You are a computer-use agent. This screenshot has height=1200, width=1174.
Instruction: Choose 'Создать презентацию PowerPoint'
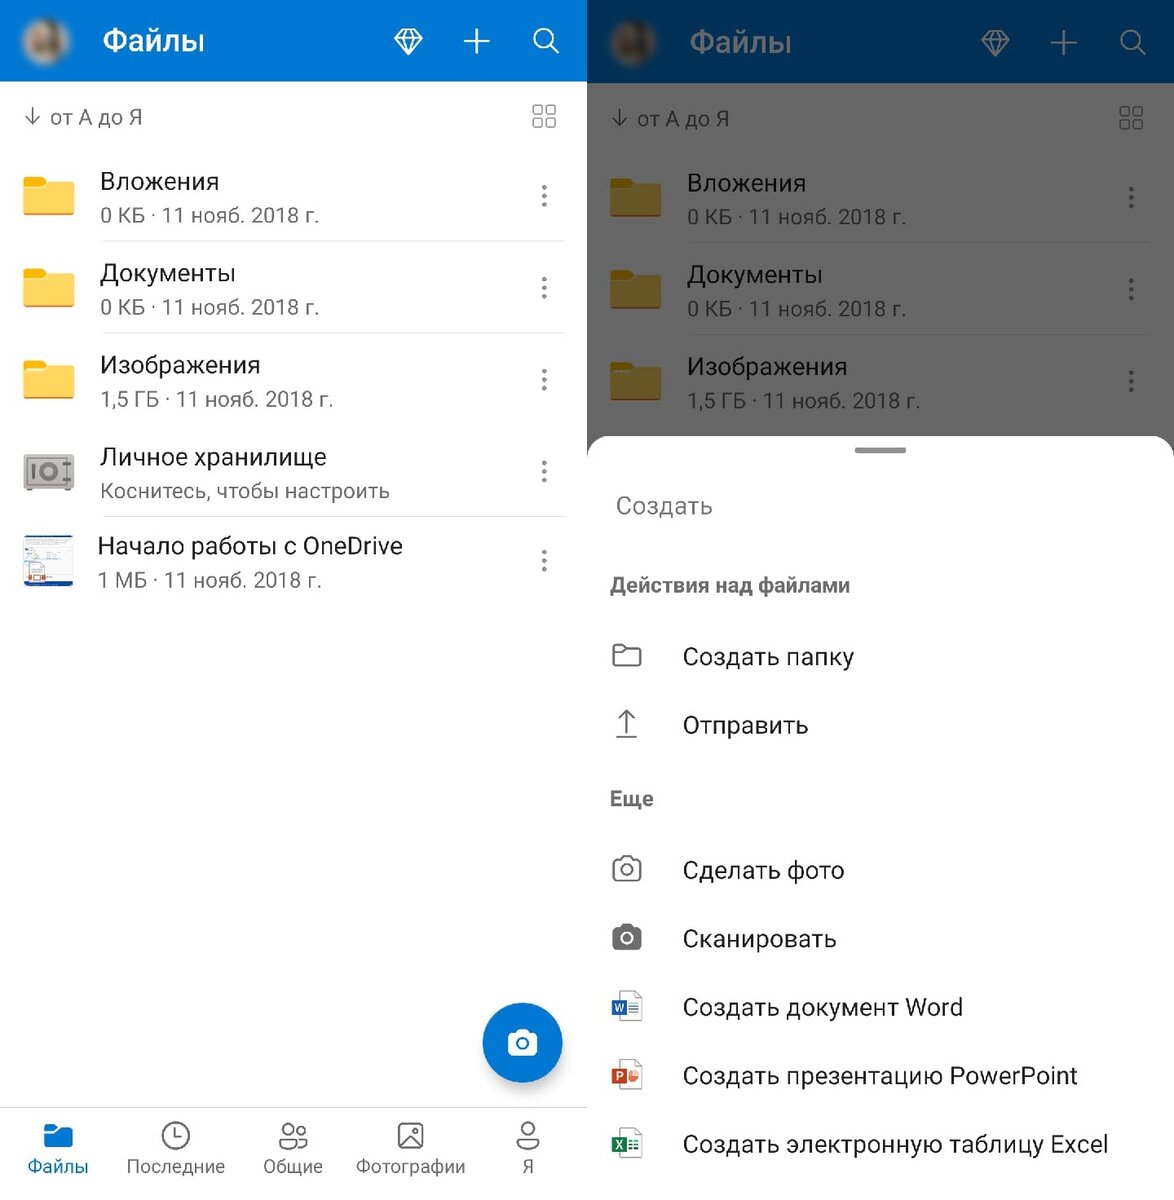[880, 1076]
